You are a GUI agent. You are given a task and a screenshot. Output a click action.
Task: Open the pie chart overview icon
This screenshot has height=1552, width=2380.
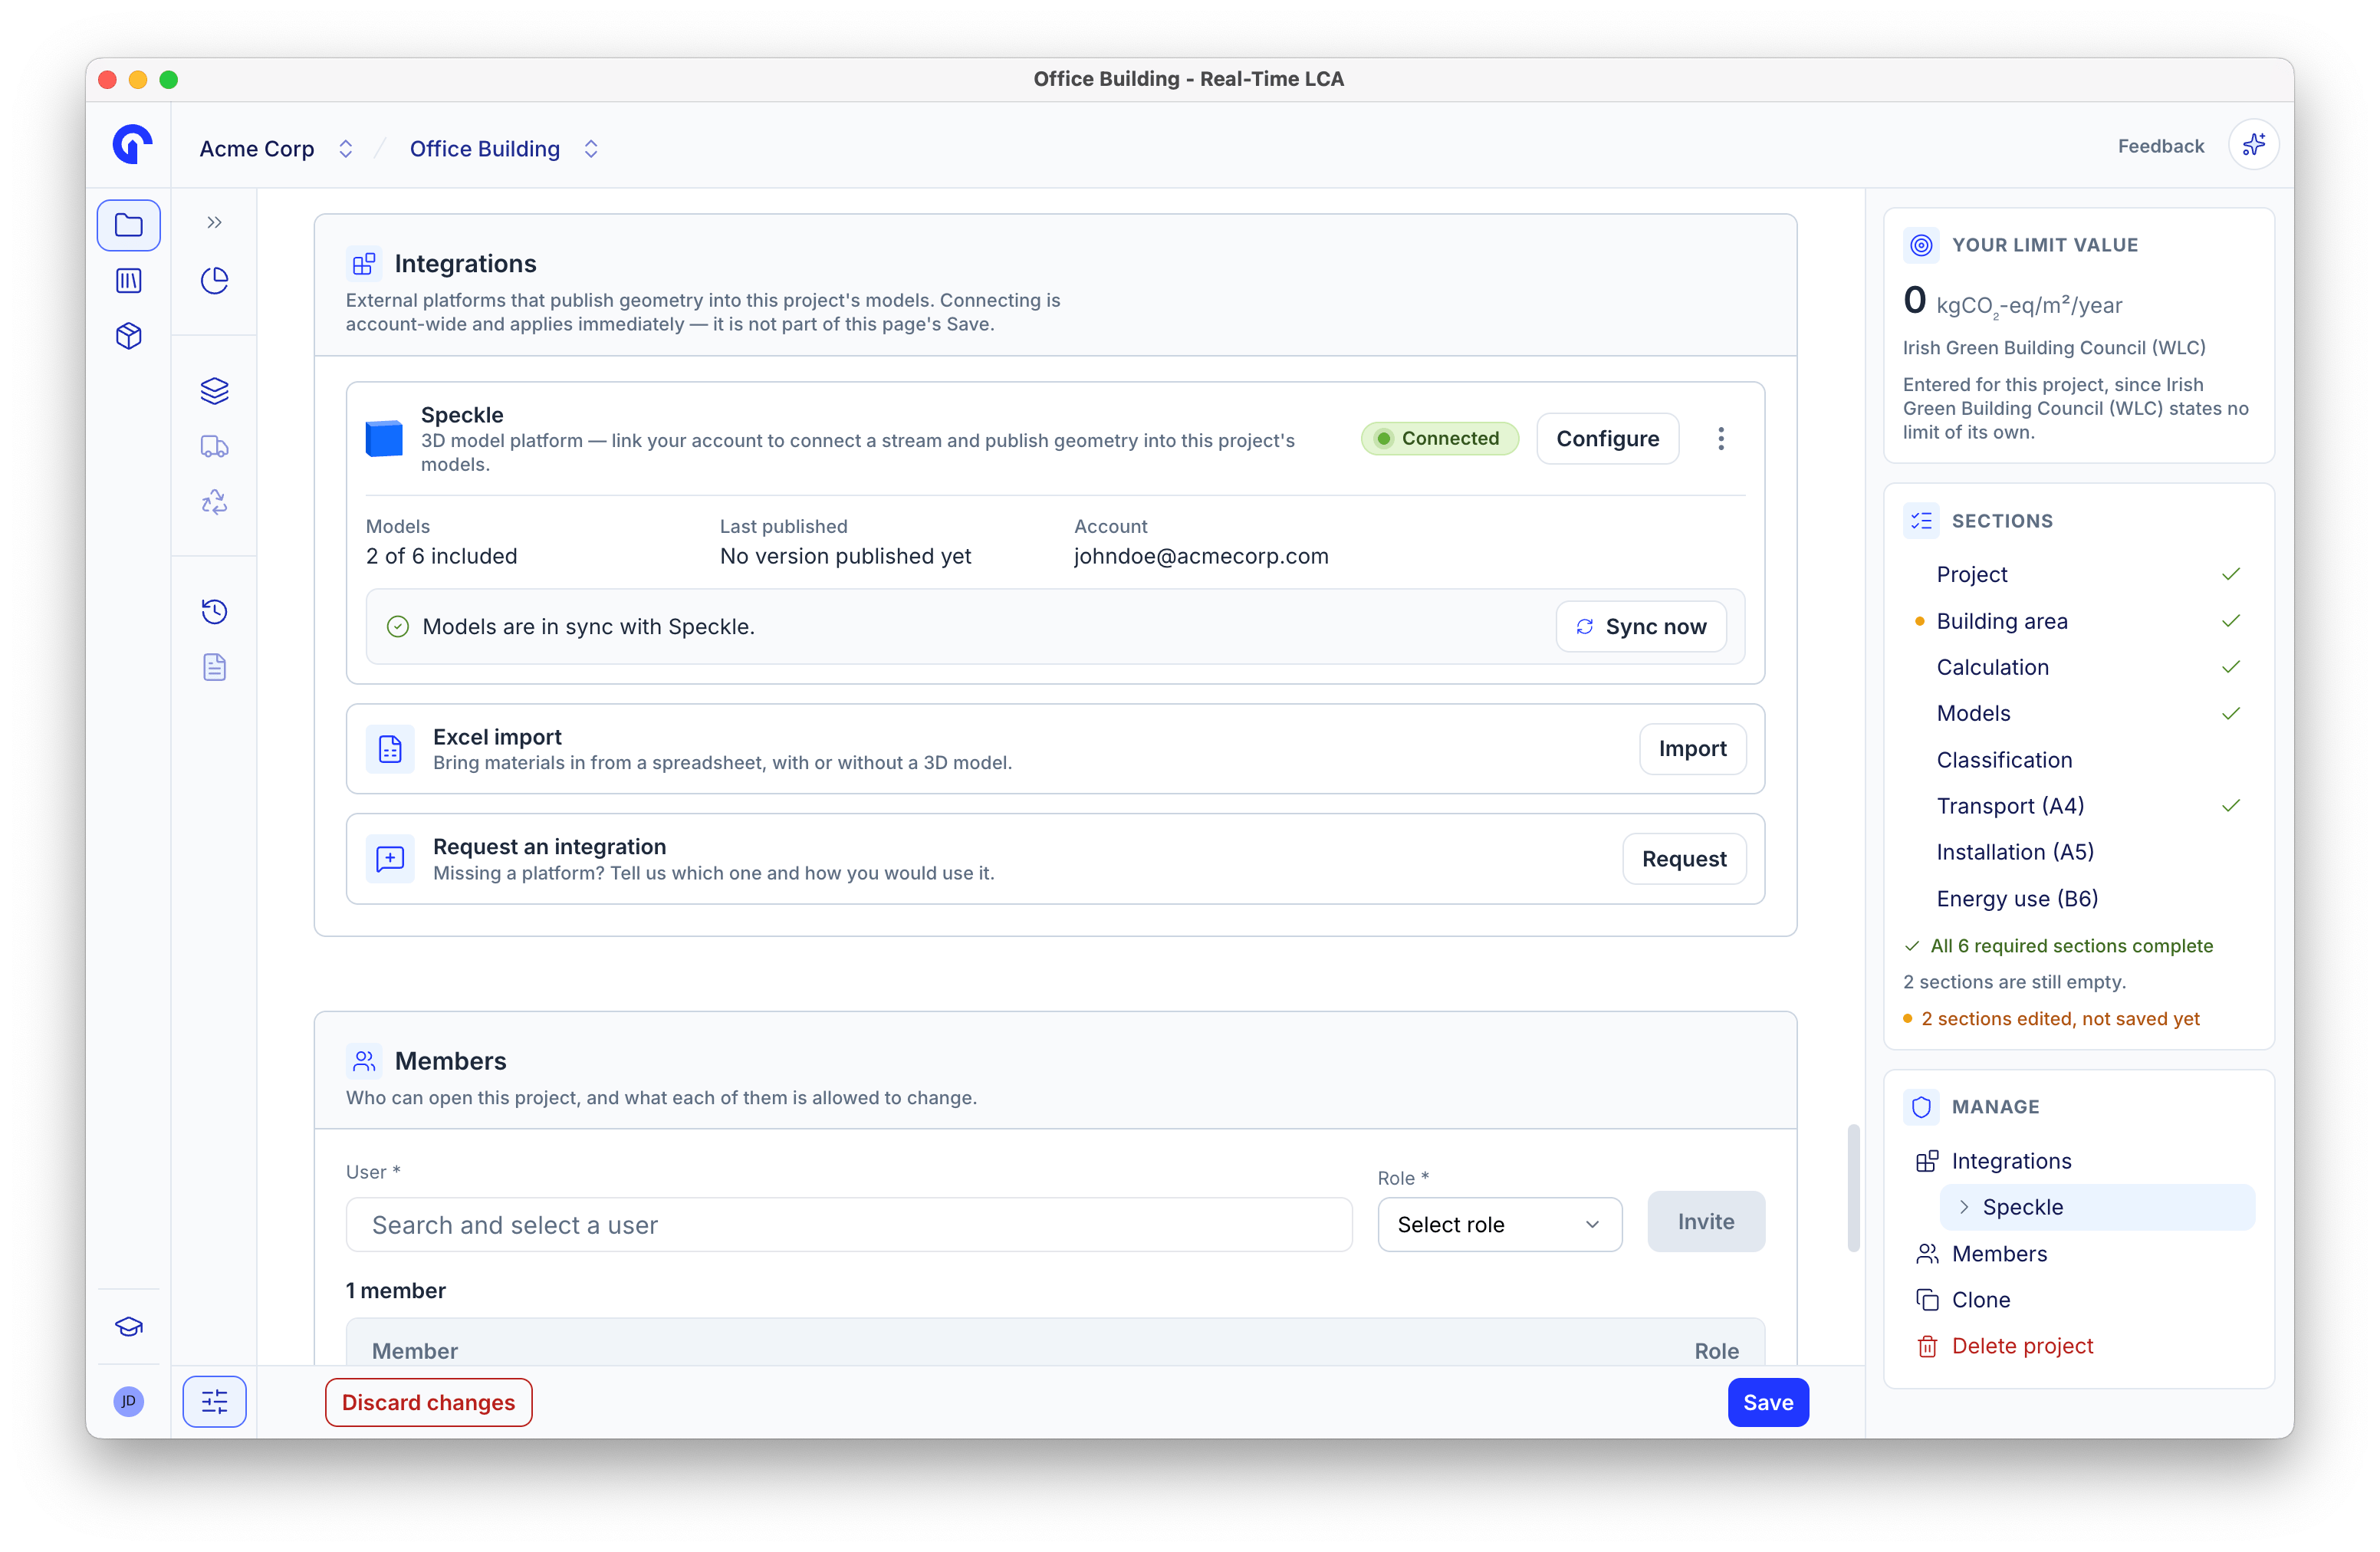pos(214,281)
